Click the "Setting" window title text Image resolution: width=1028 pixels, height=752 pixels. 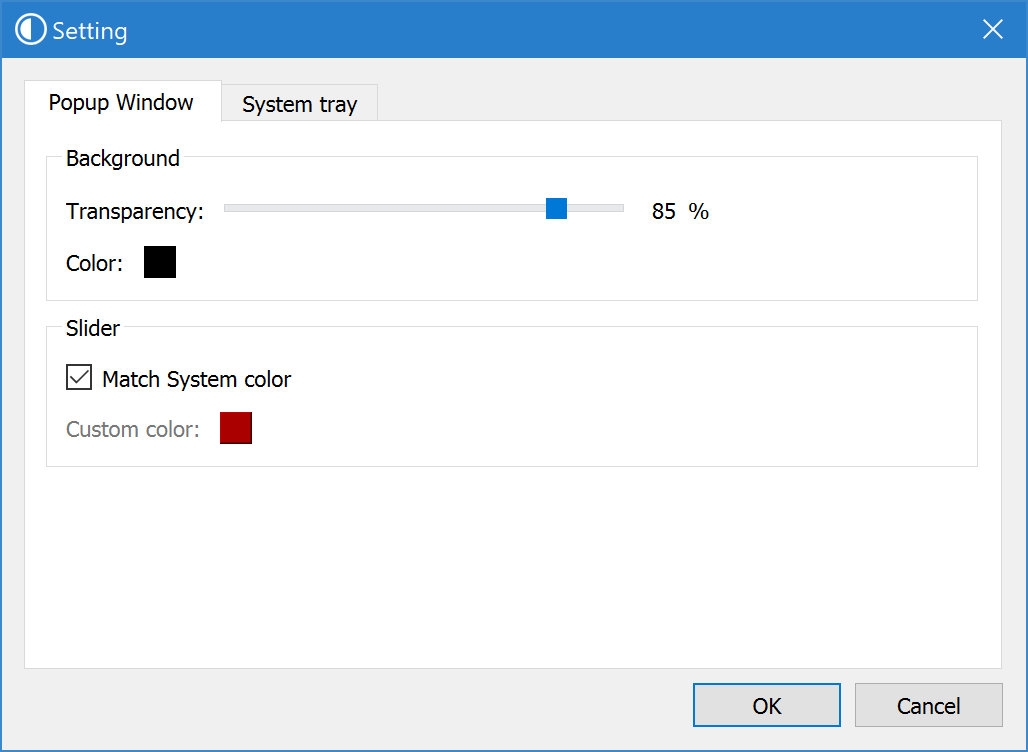pyautogui.click(x=90, y=31)
